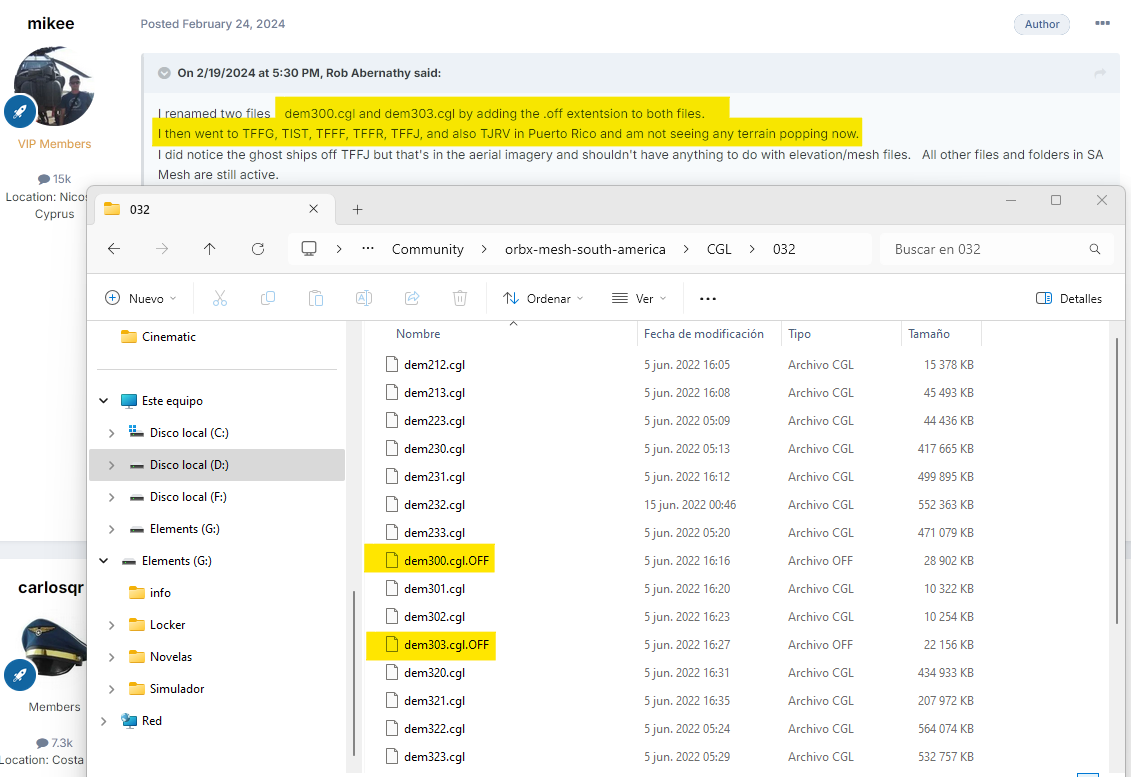This screenshot has width=1131, height=777.
Task: Click the Rename icon in toolbar
Action: 364,298
